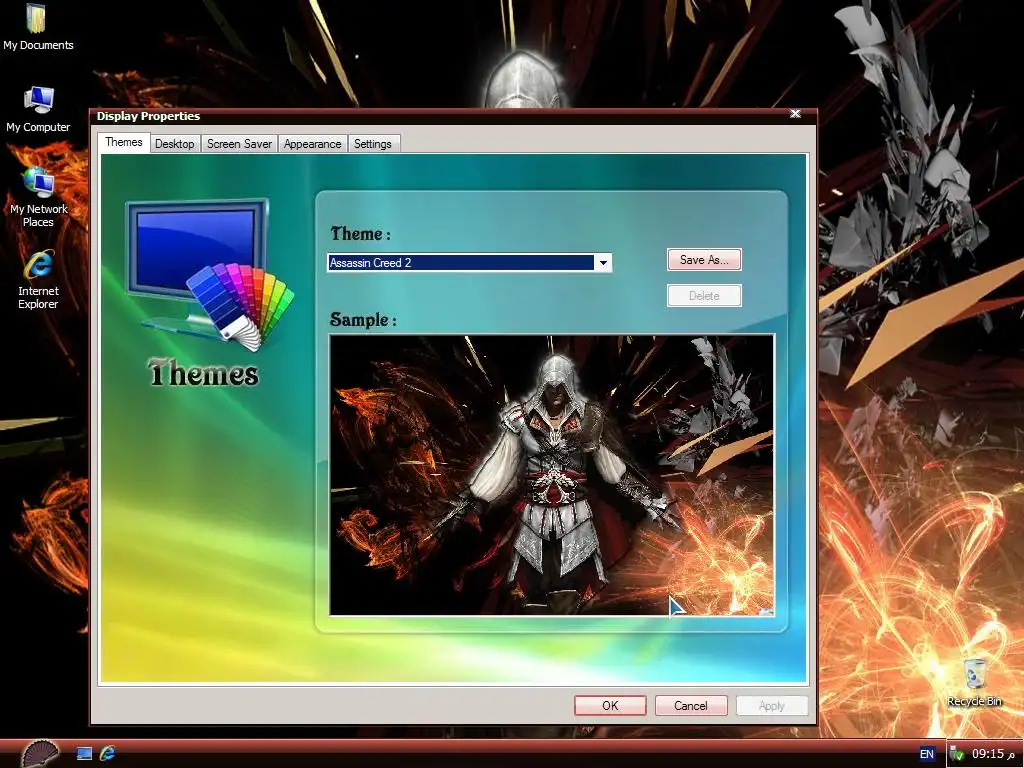Click the Delete button
Screen dimensions: 1024x768
coord(704,295)
